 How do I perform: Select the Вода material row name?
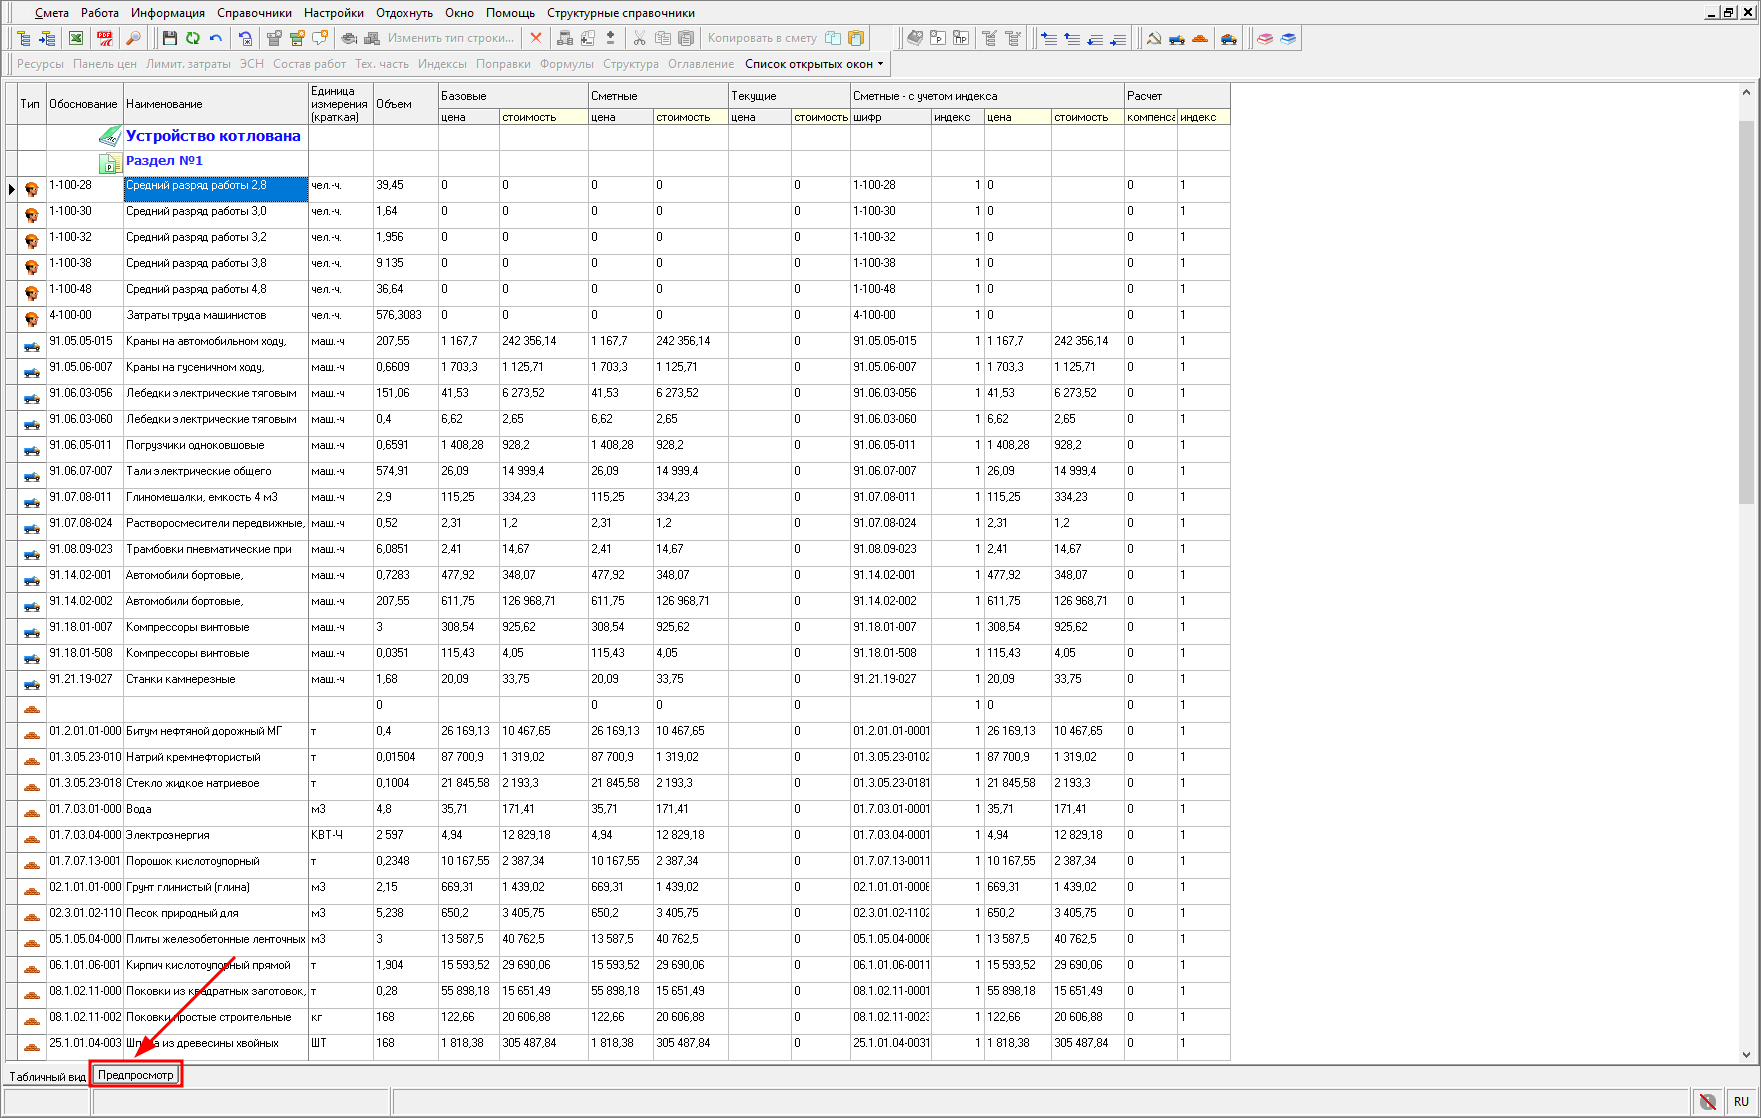click(x=139, y=809)
